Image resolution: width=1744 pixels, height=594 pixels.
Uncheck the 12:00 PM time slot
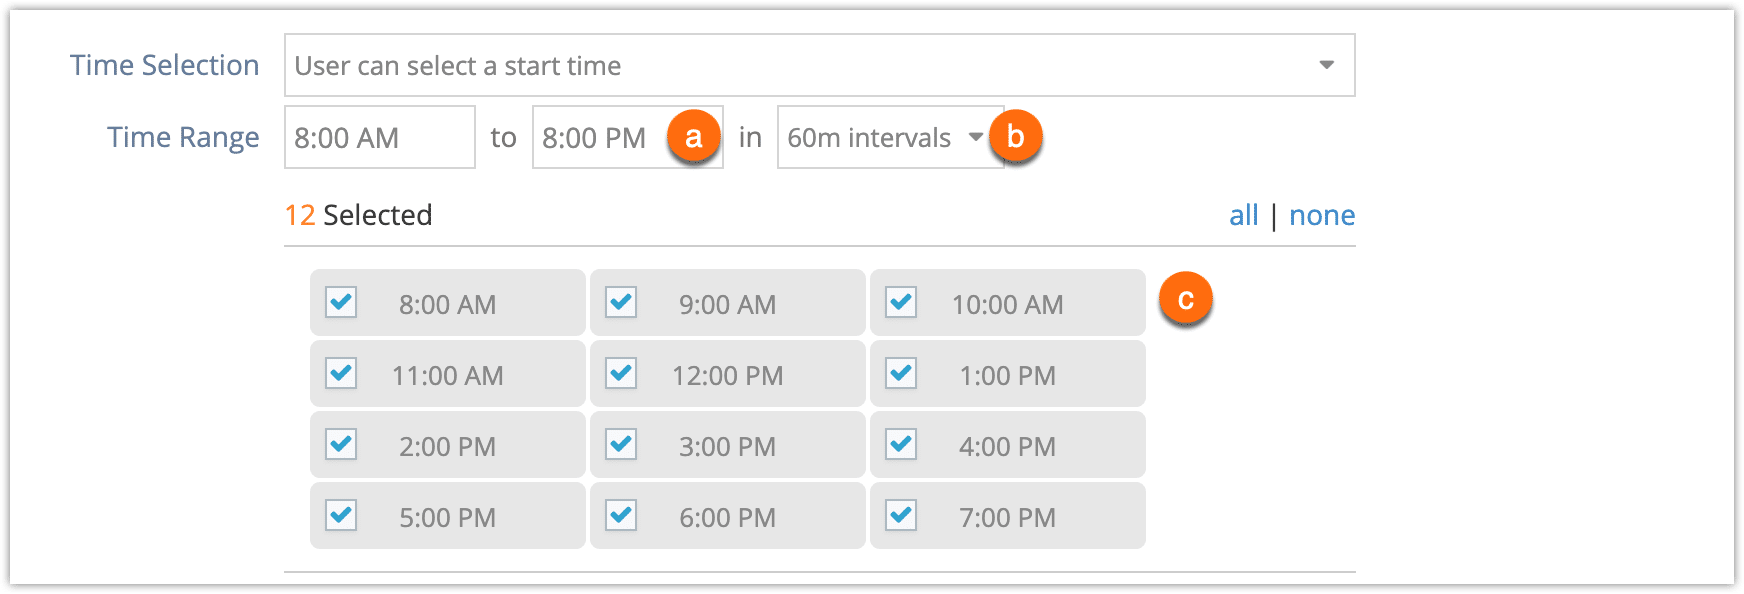click(x=621, y=372)
